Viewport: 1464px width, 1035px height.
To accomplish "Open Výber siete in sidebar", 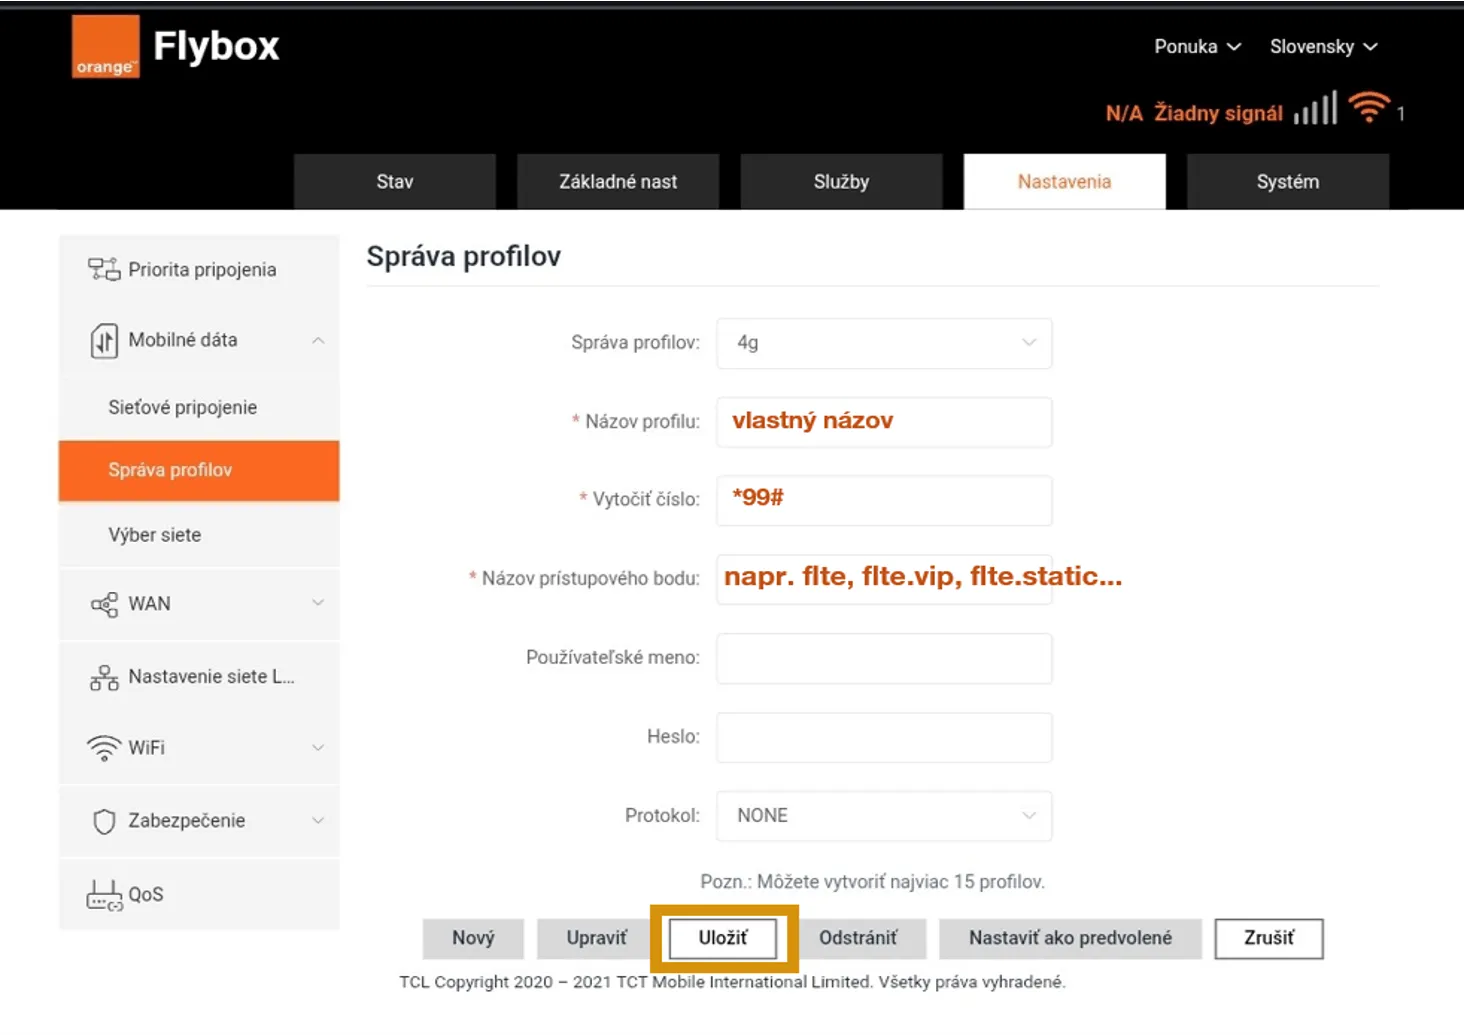I will point(199,535).
